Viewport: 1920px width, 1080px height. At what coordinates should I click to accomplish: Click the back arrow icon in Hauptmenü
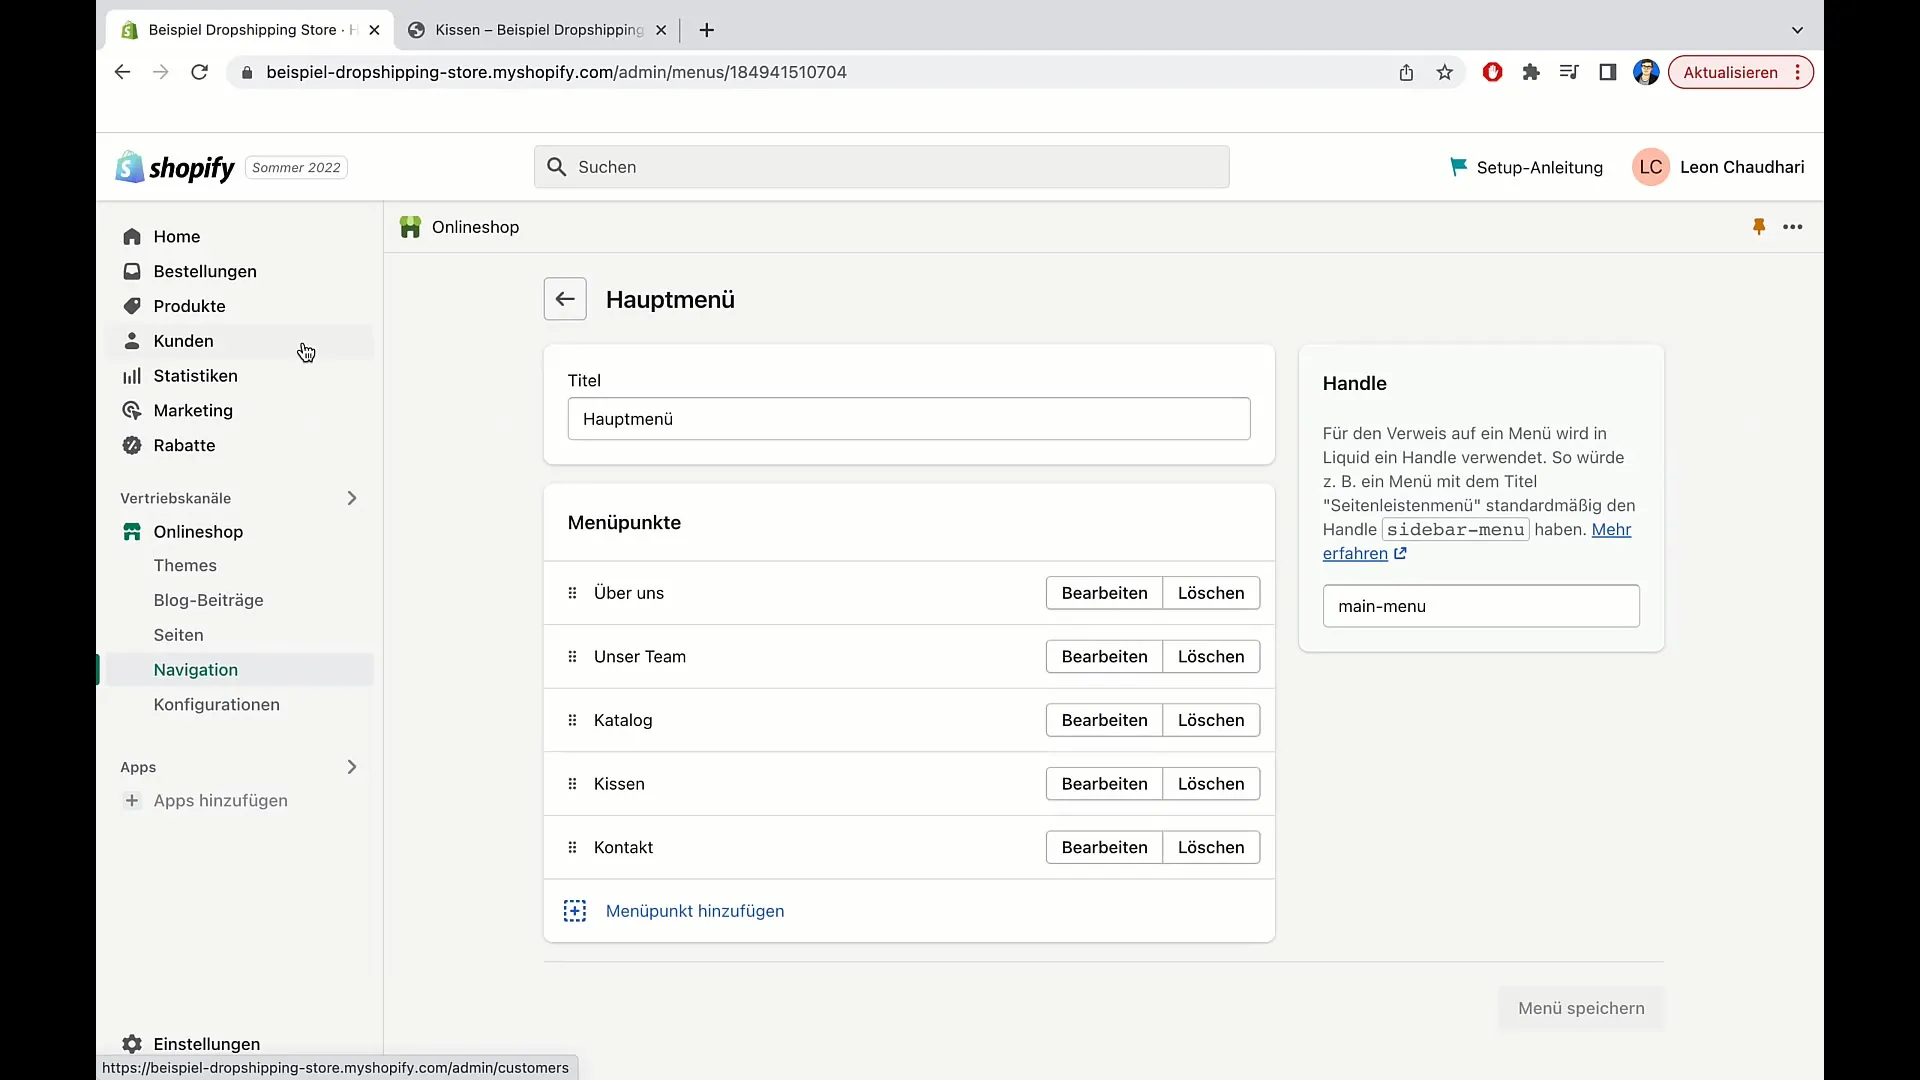point(566,299)
